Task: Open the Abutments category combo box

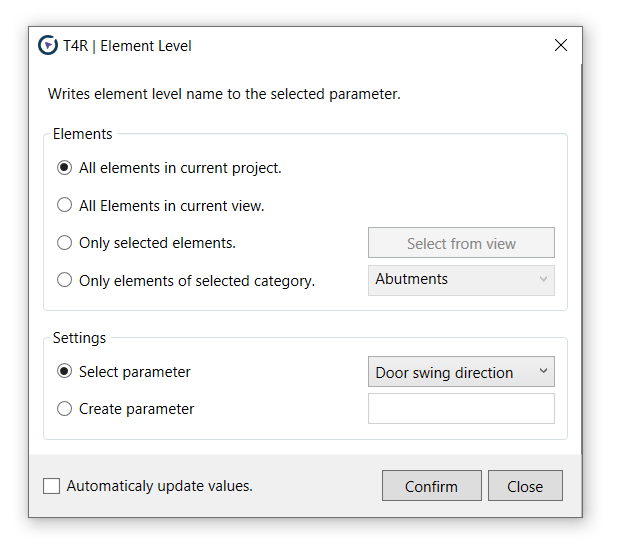Action: (461, 280)
